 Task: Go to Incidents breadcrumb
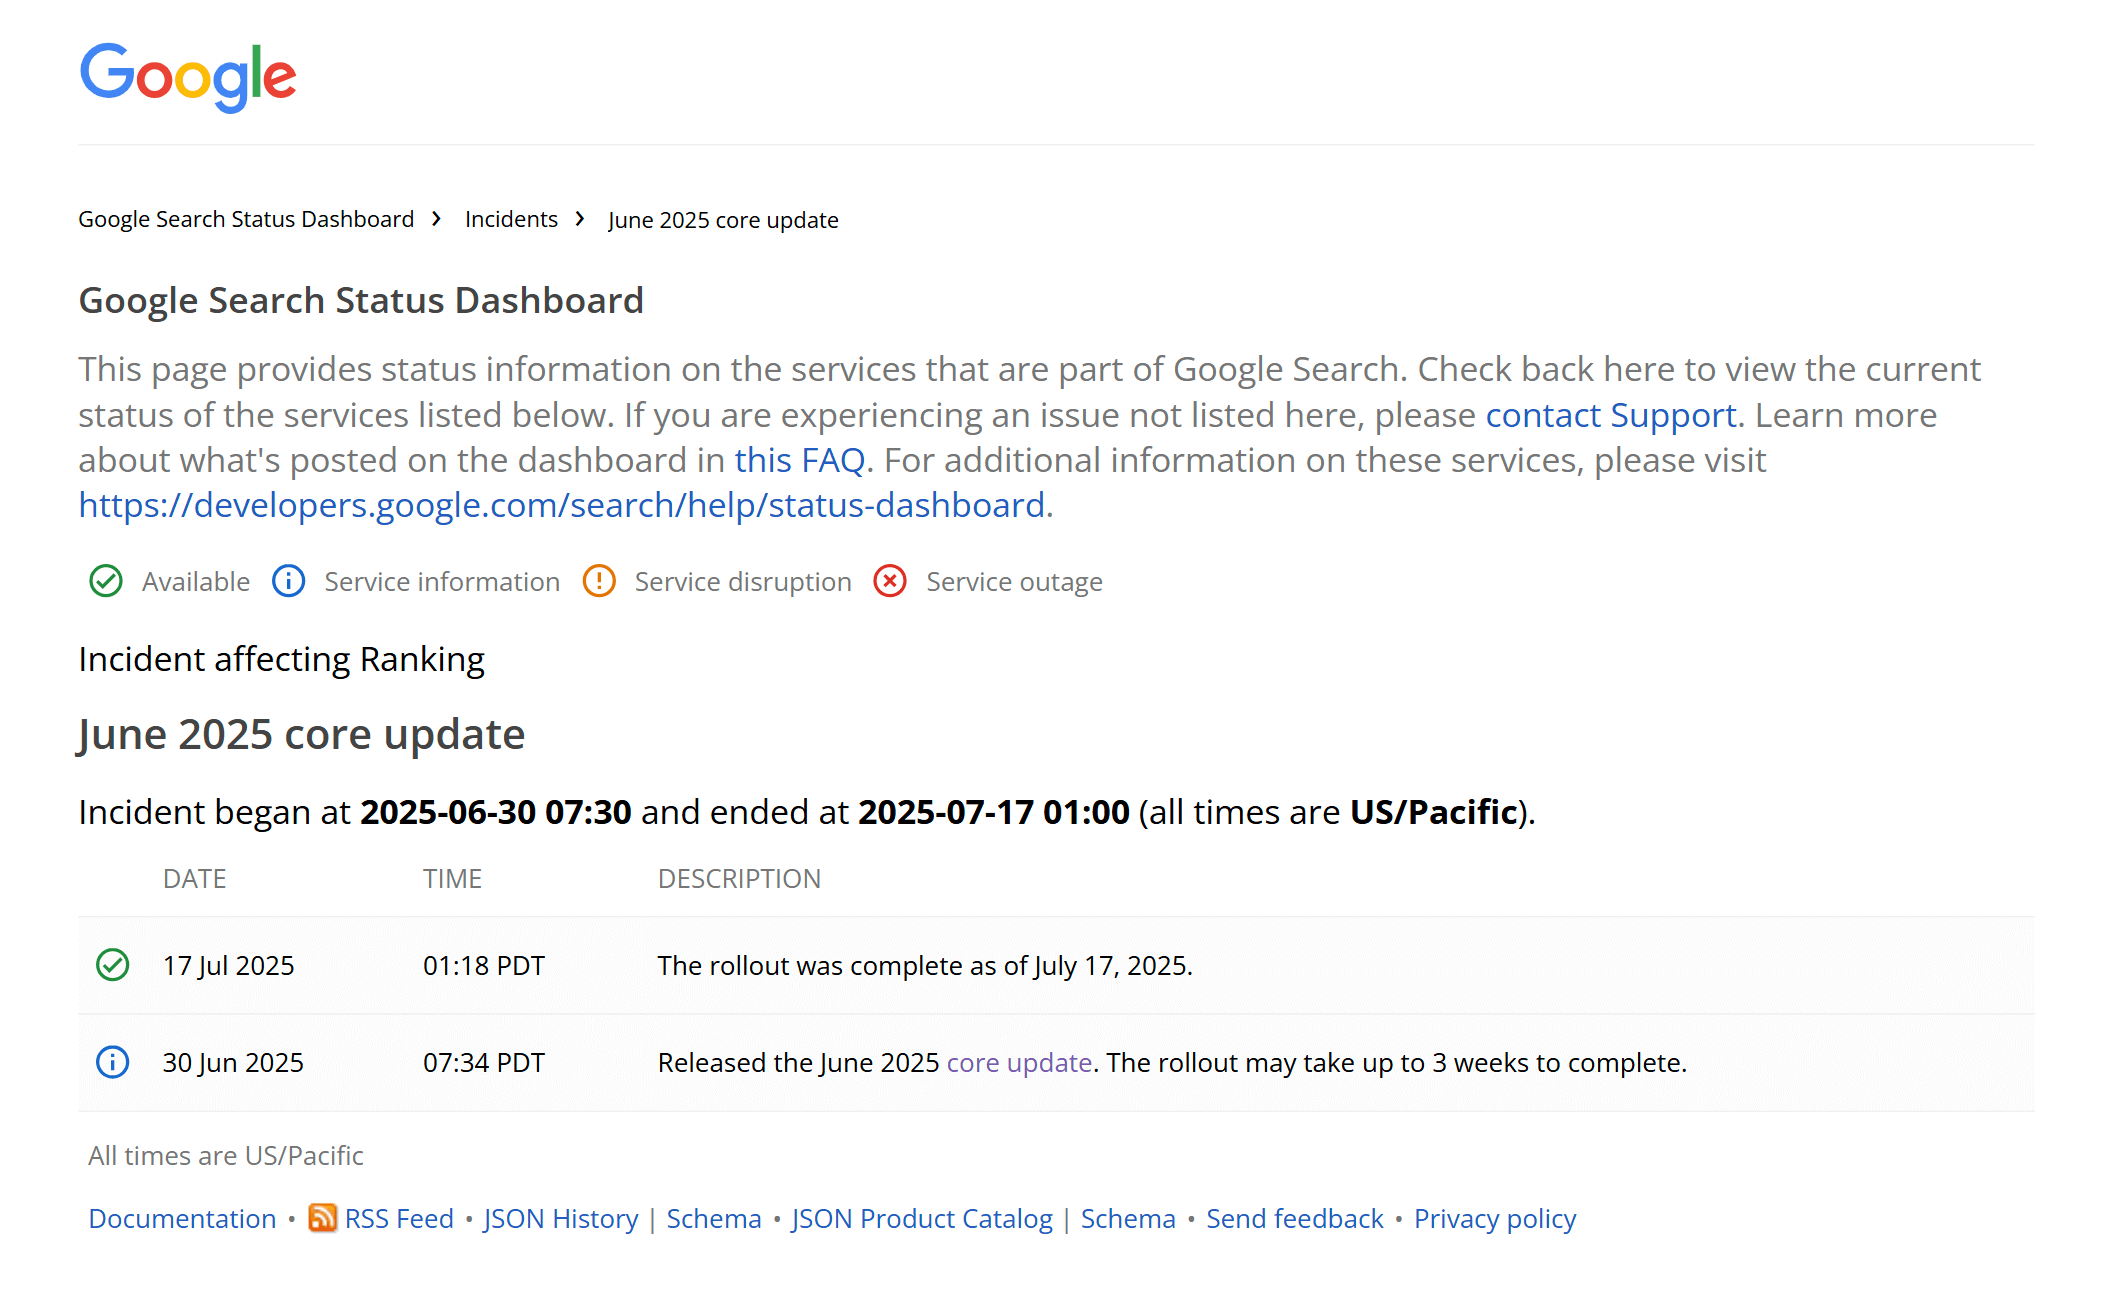(511, 219)
